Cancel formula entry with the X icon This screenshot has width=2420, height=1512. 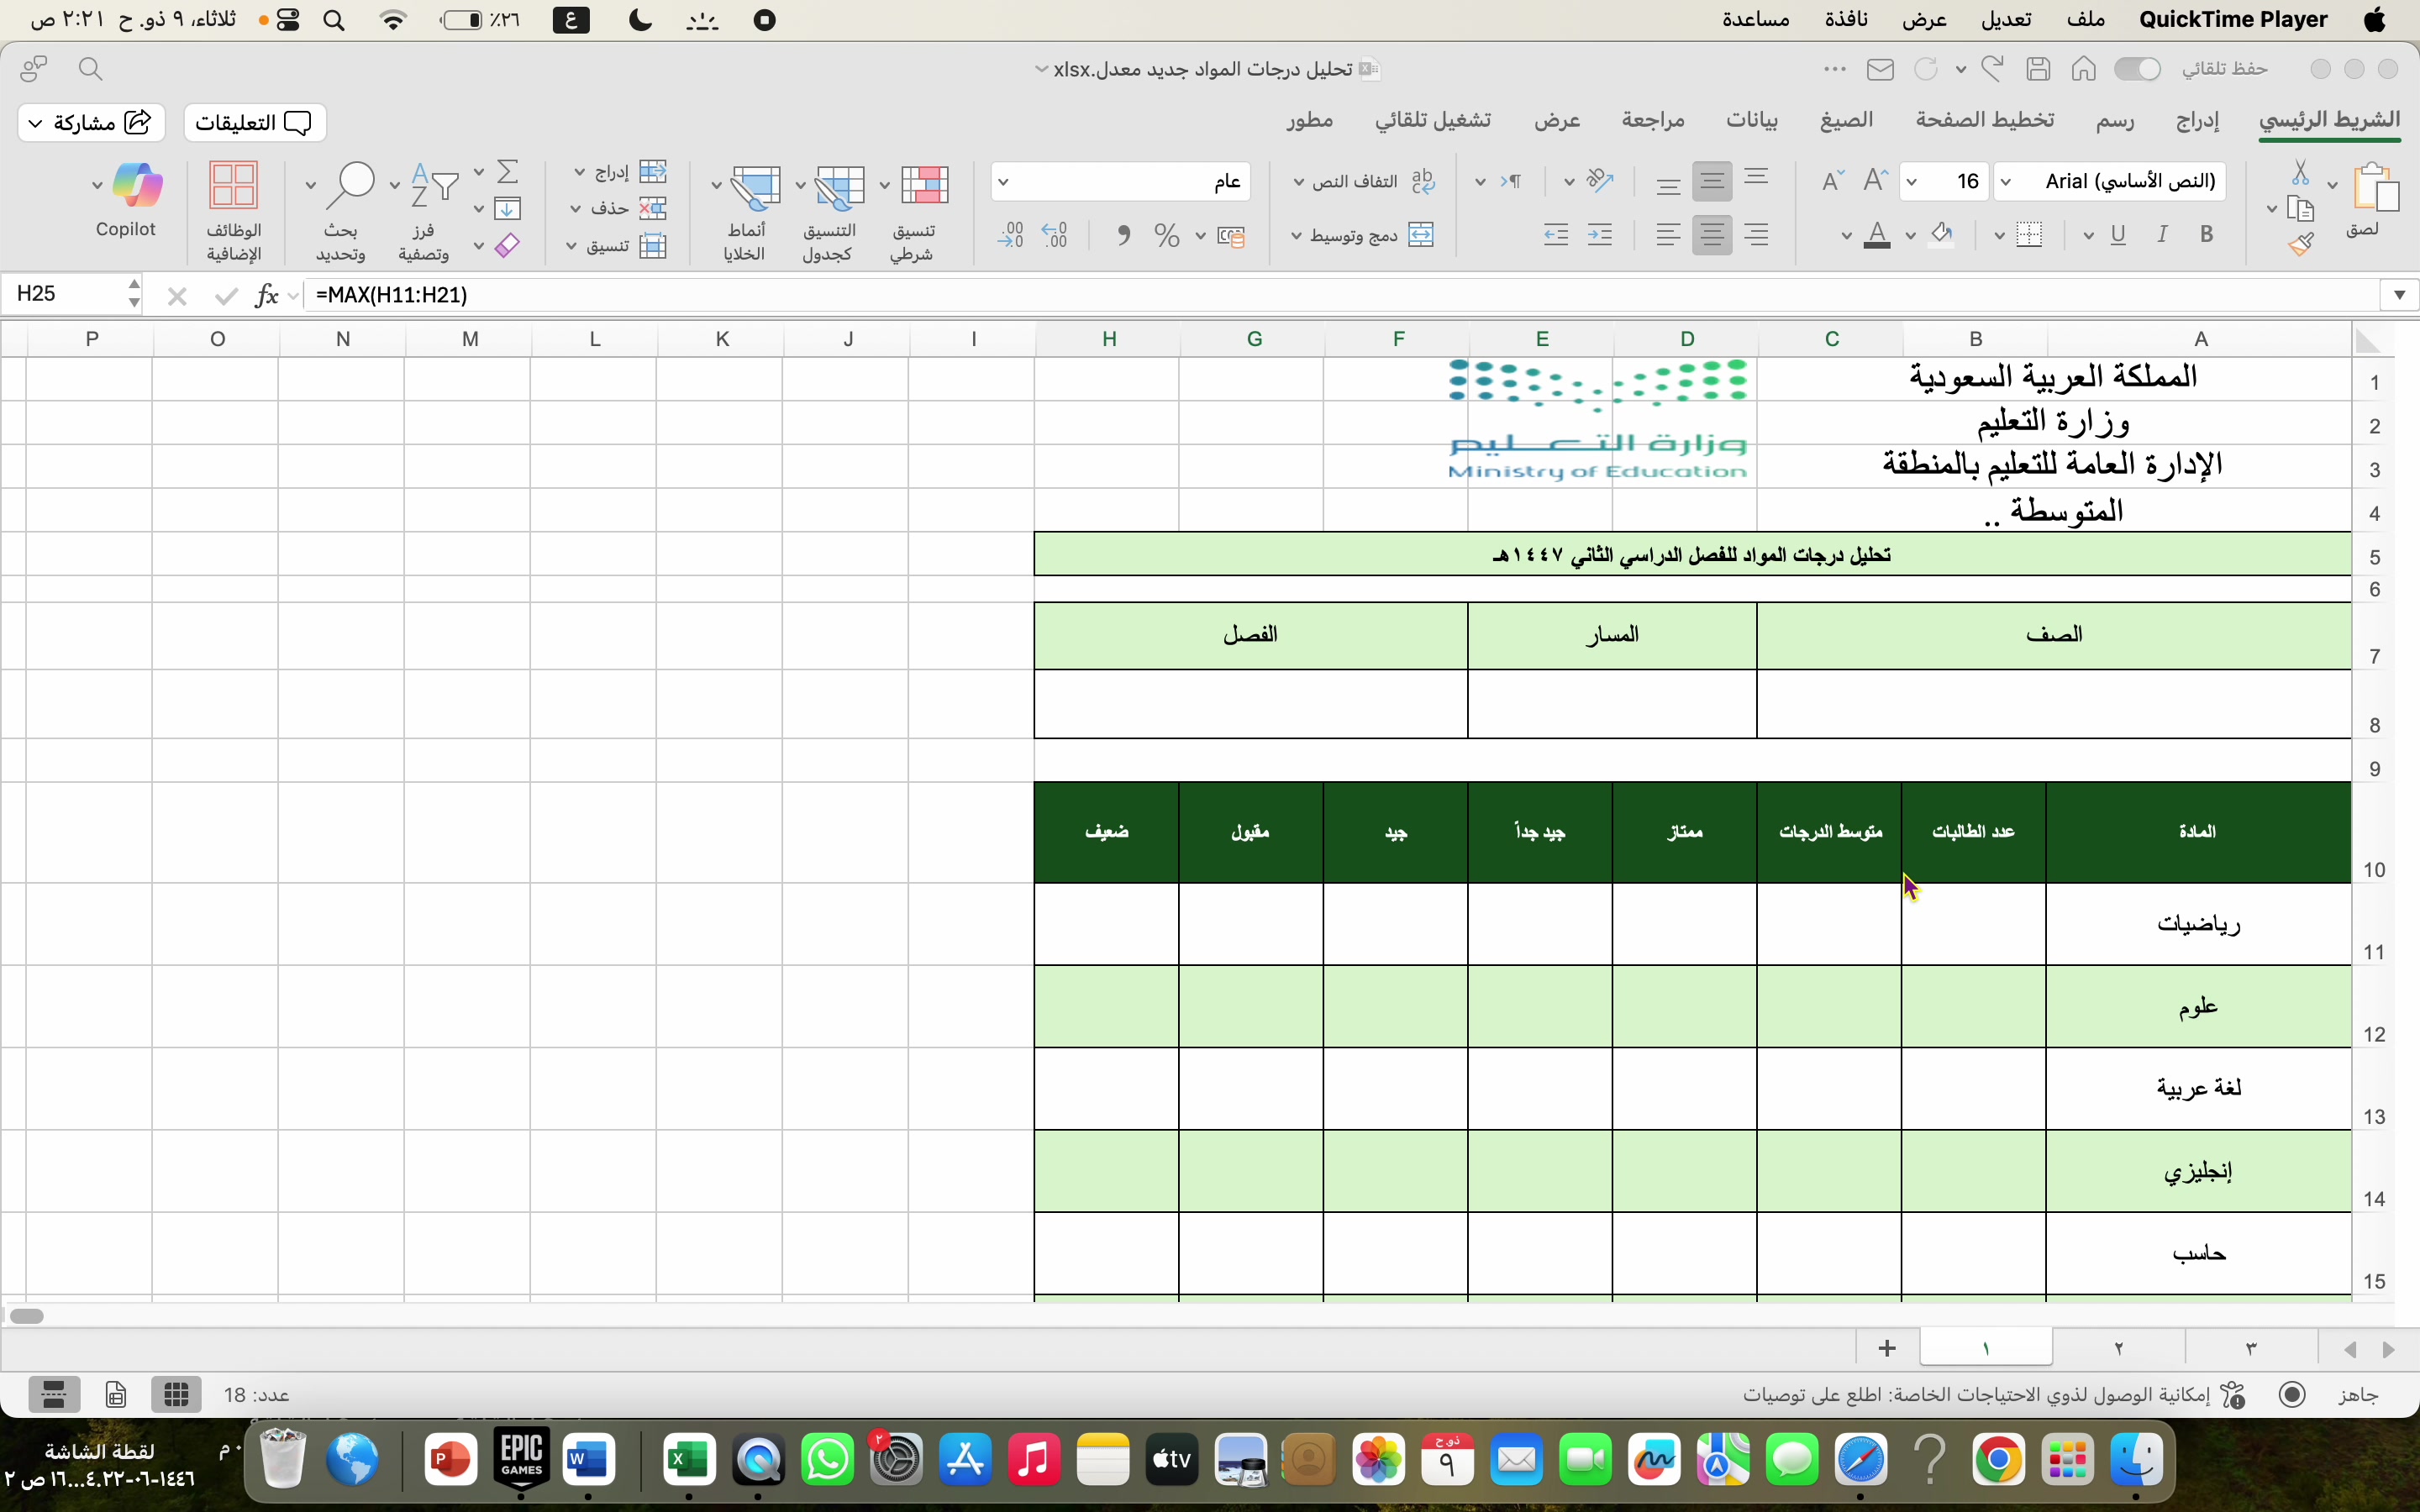[177, 295]
